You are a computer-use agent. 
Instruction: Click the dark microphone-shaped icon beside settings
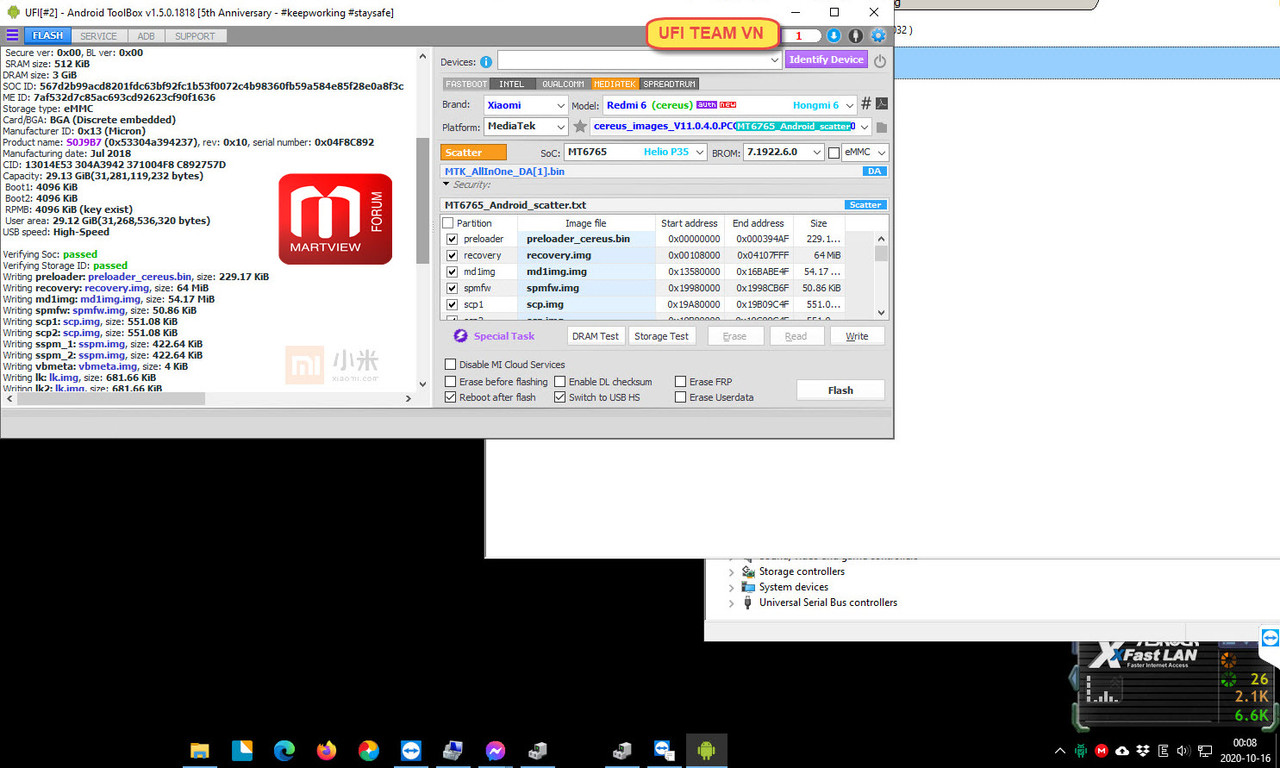click(856, 36)
